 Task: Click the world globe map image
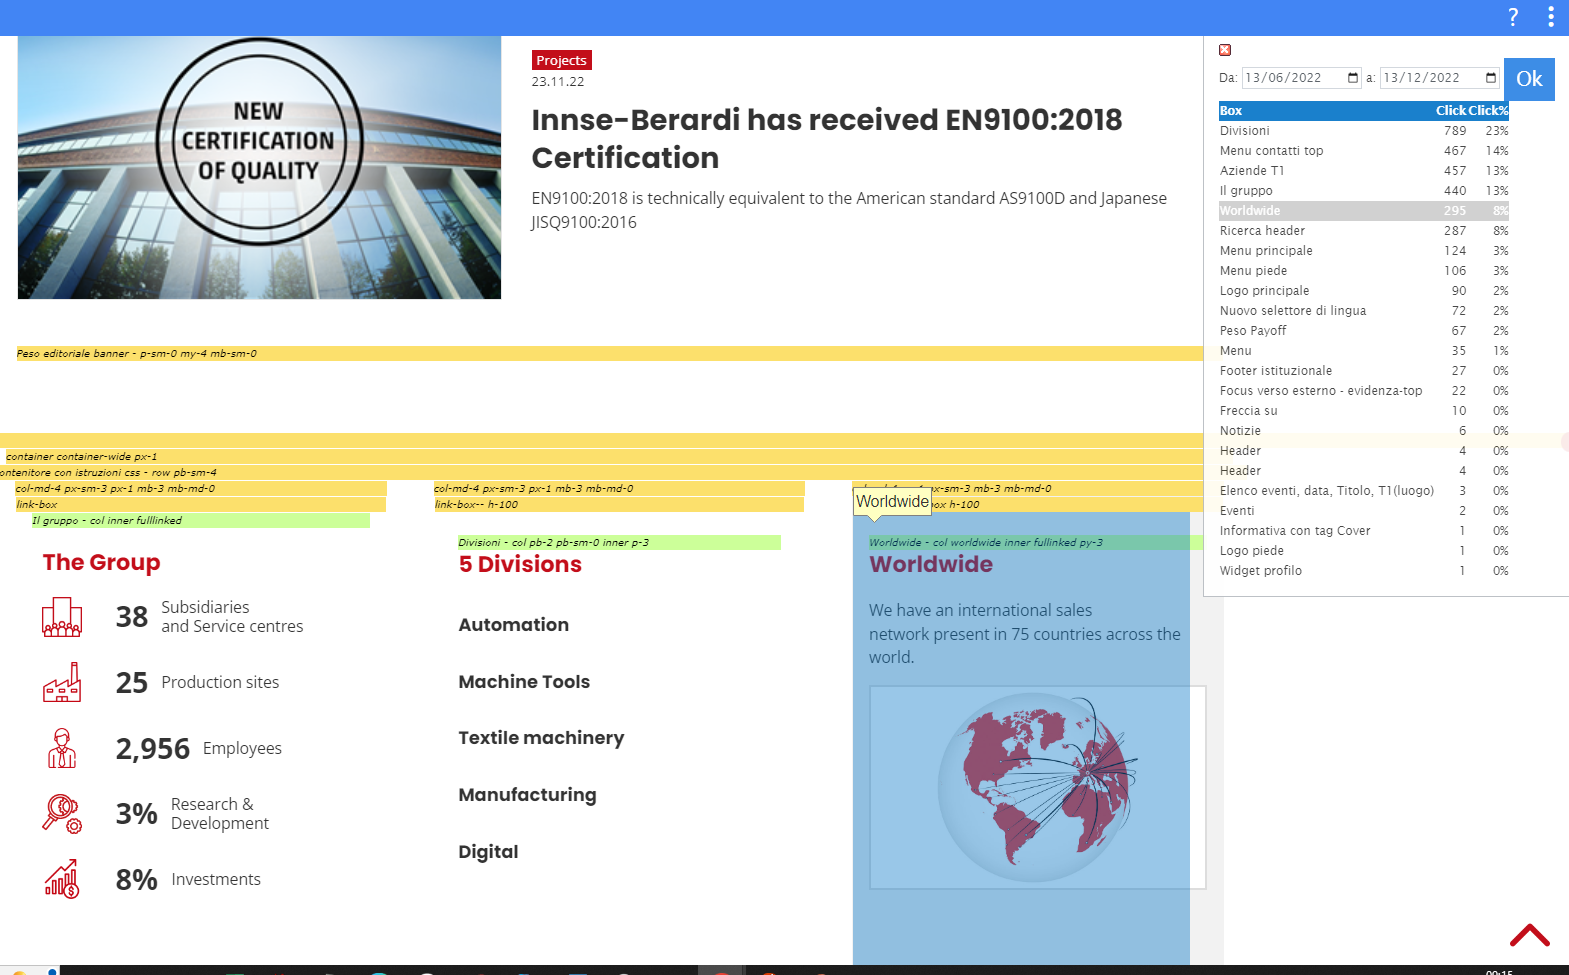pos(1037,787)
